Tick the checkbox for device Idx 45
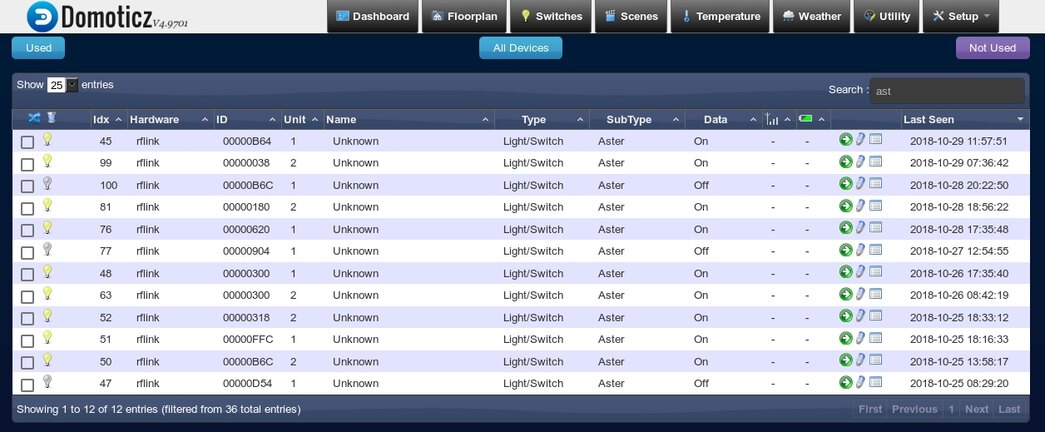Screen dimensions: 1045x432 [x=28, y=142]
